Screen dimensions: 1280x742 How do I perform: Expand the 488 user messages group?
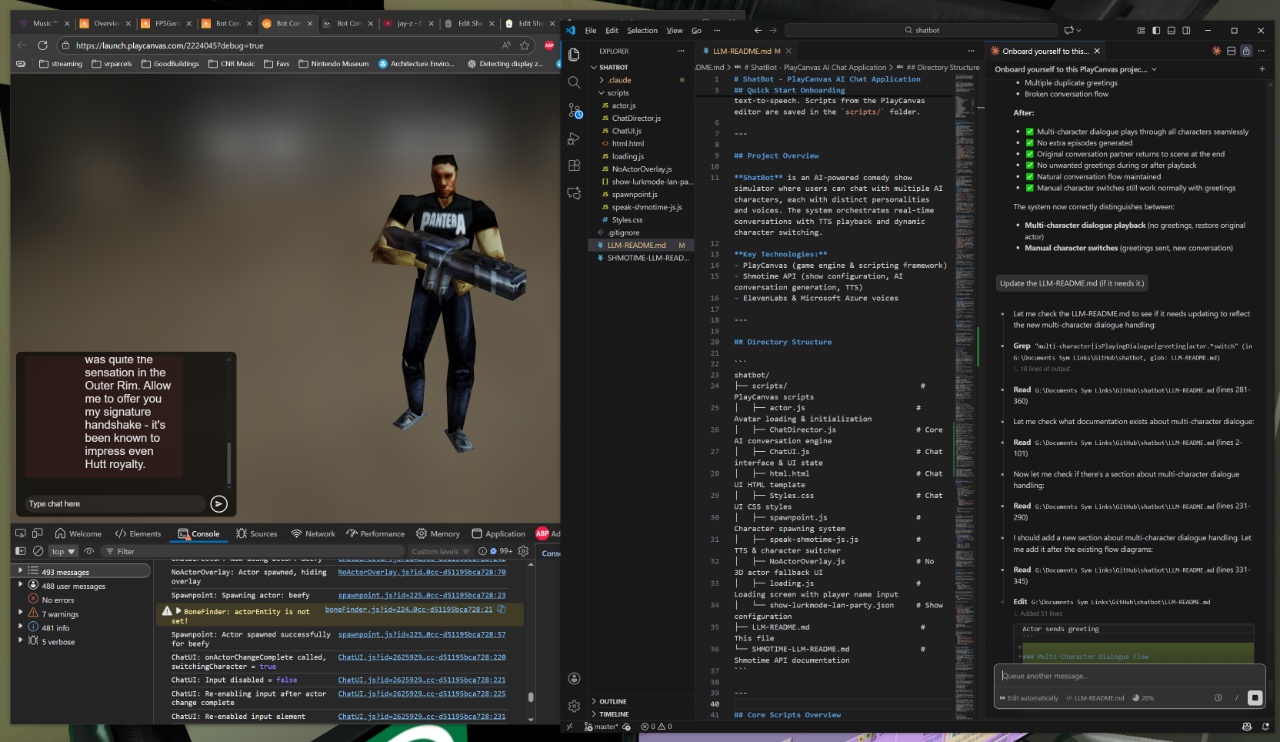click(21, 586)
